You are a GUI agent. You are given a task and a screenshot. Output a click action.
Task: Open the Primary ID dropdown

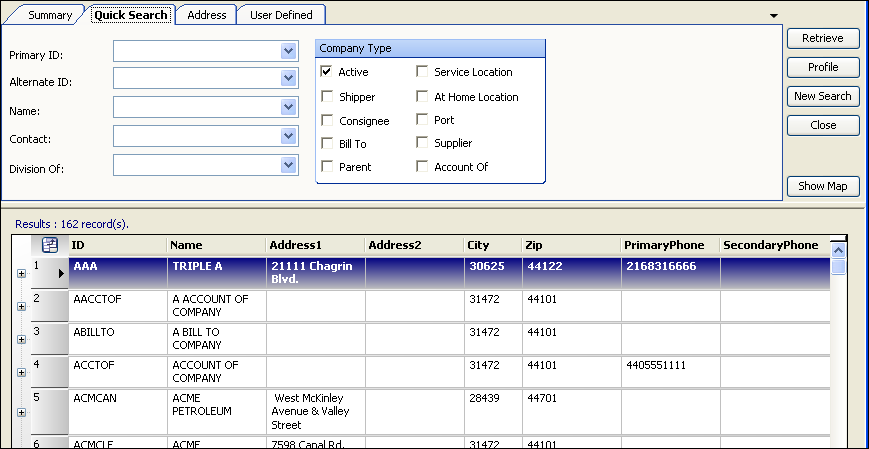(x=289, y=51)
